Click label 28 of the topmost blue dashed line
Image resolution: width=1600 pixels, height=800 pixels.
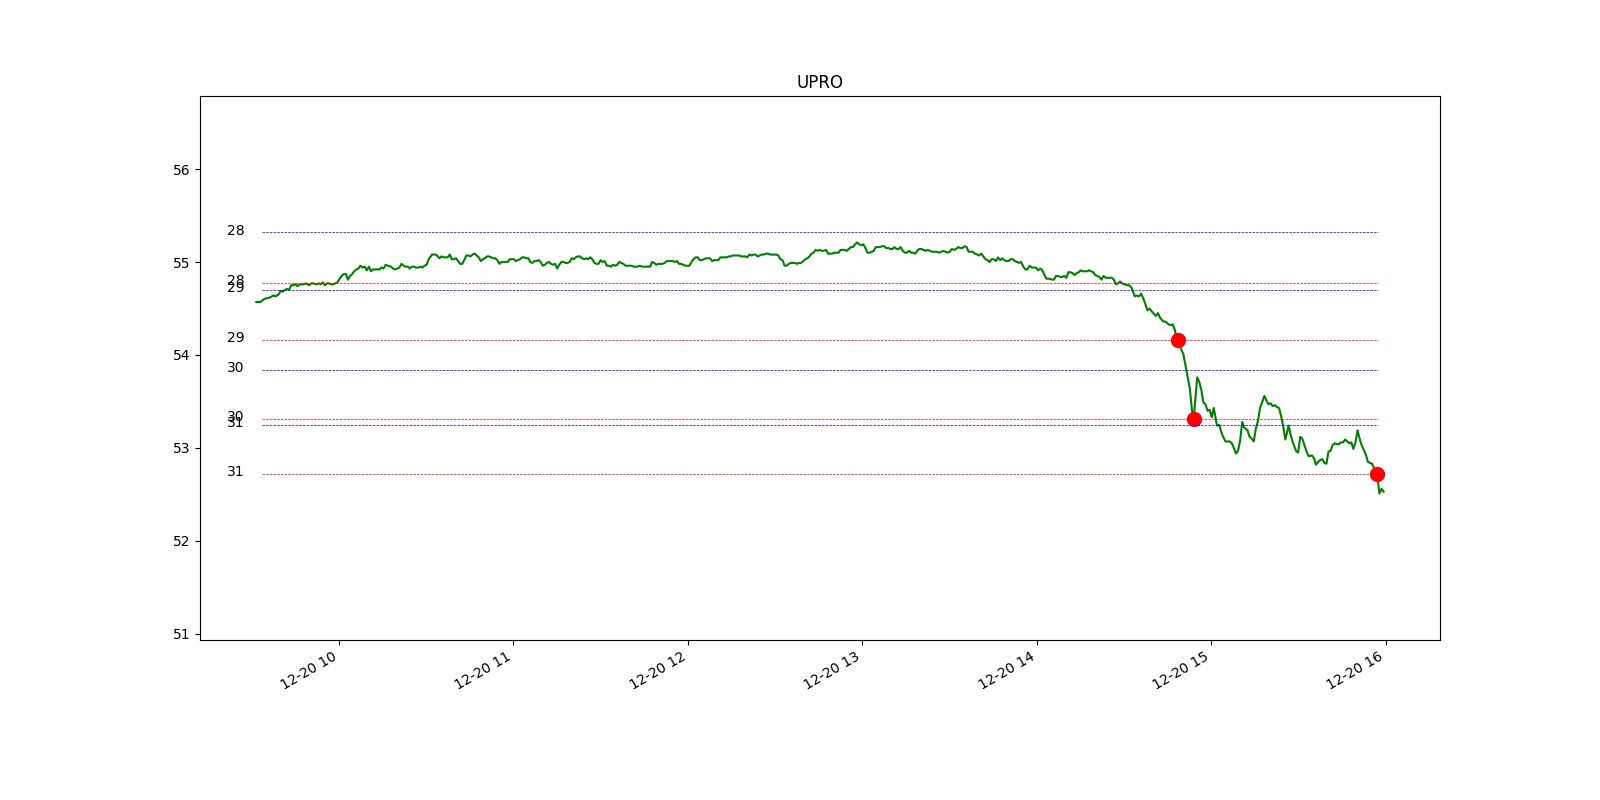coord(235,231)
